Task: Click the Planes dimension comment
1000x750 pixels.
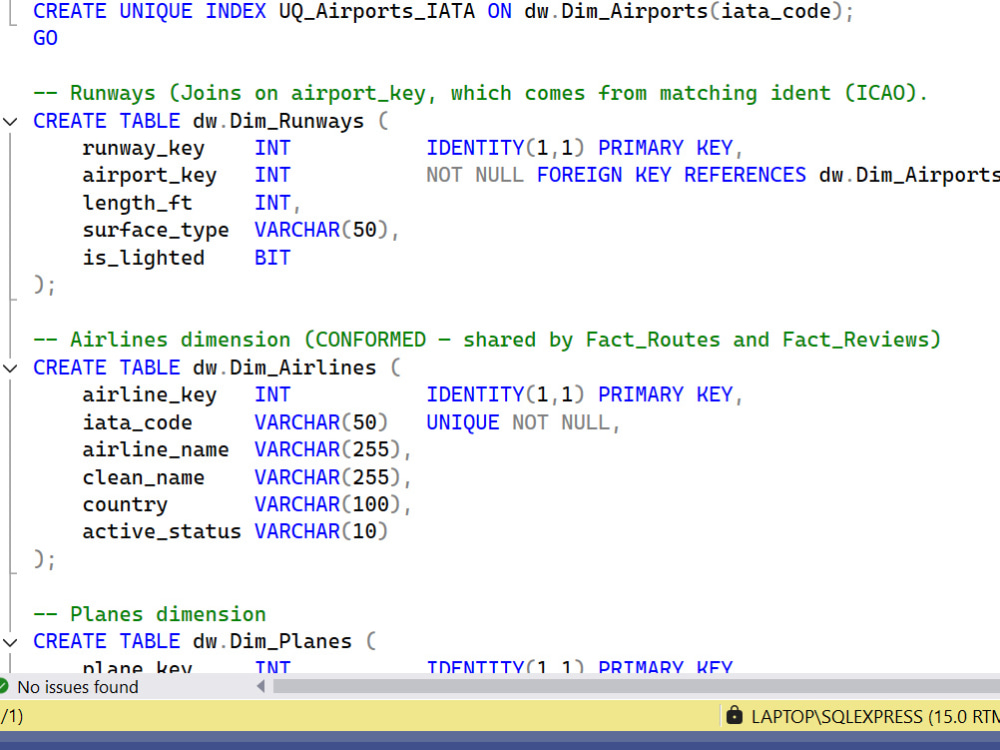Action: (150, 614)
